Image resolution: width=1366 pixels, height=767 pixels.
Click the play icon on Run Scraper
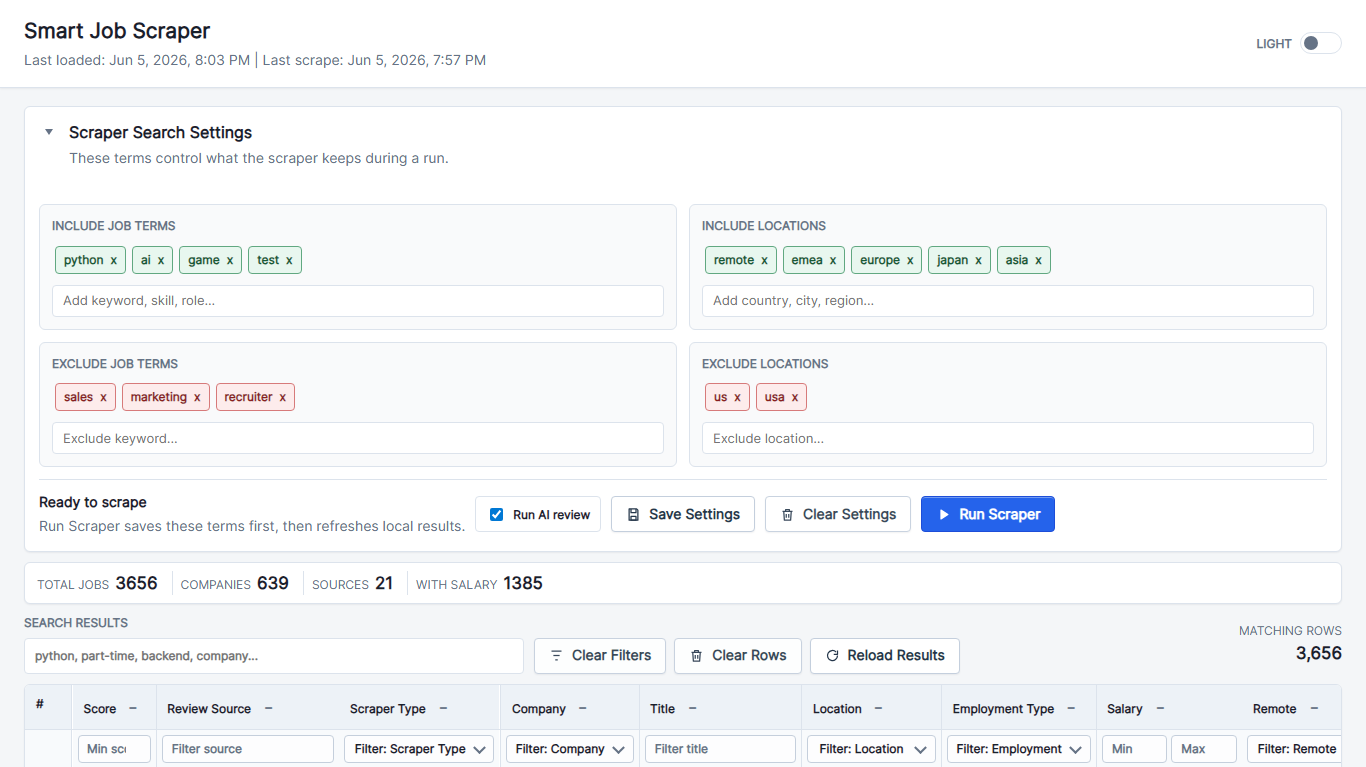click(x=944, y=514)
